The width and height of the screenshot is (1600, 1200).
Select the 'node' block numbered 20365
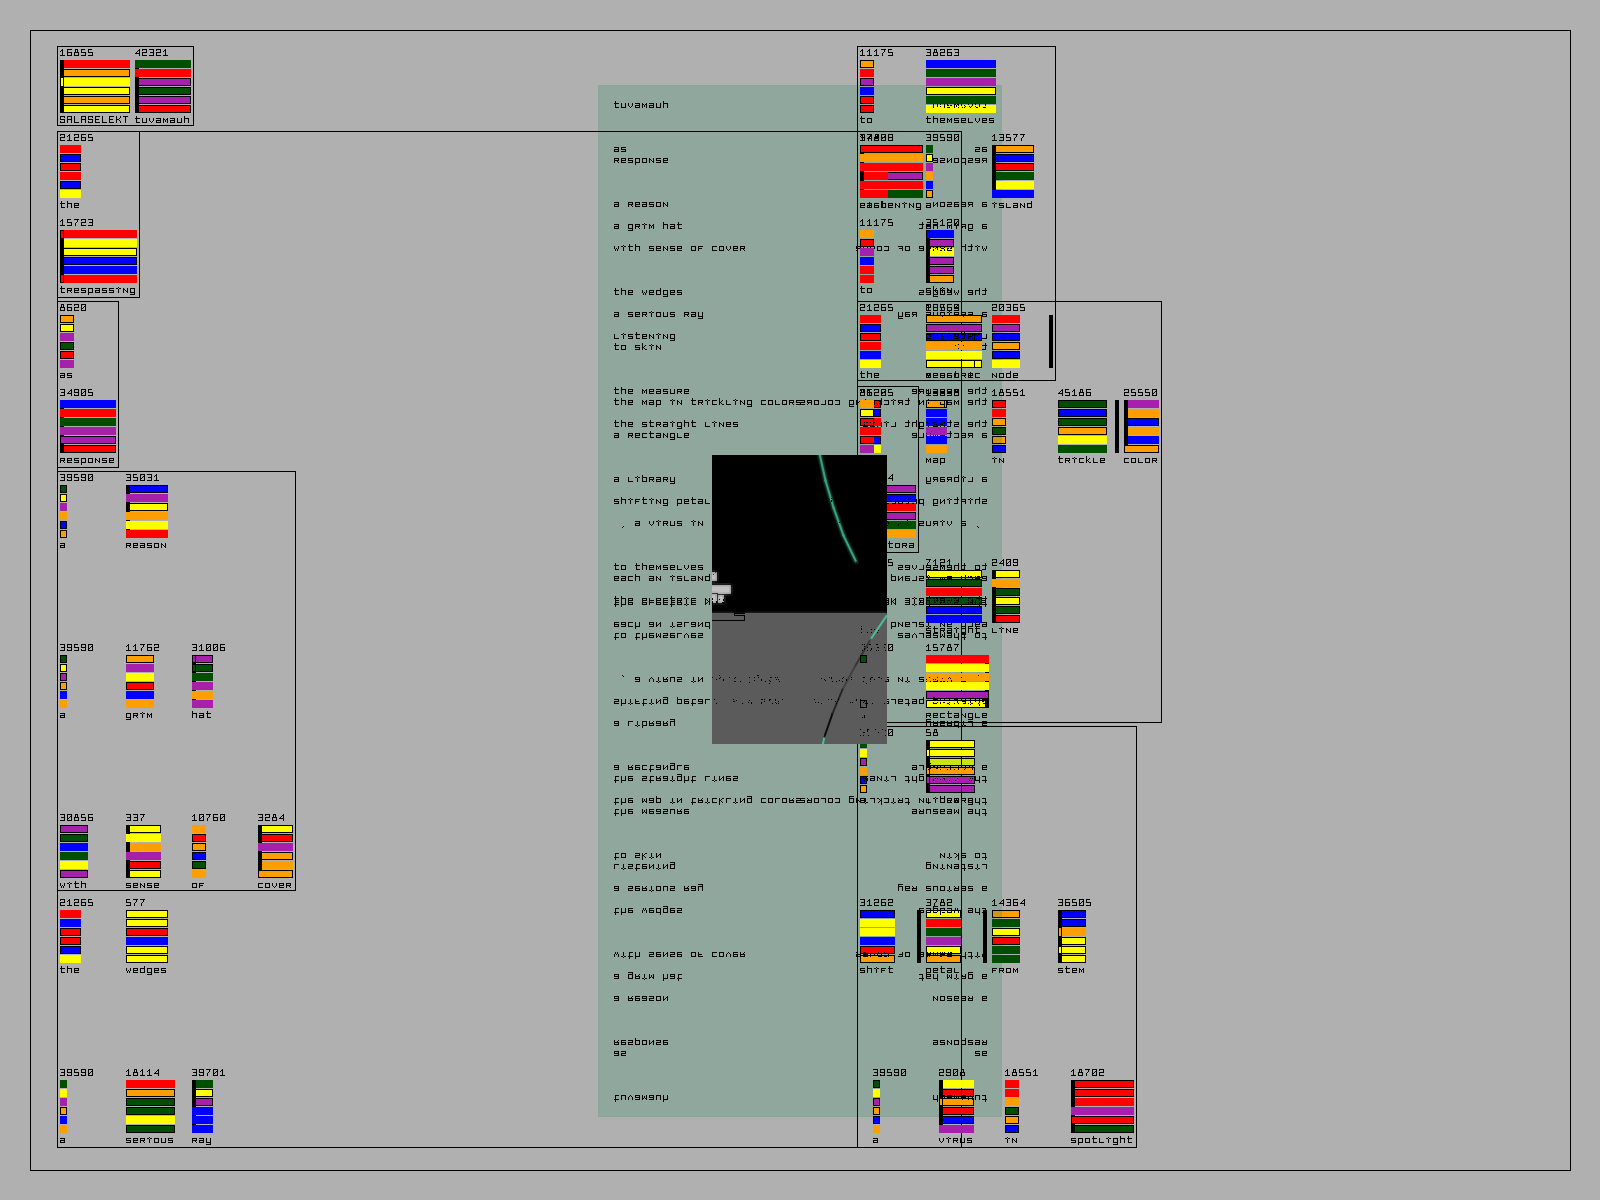(x=1005, y=341)
